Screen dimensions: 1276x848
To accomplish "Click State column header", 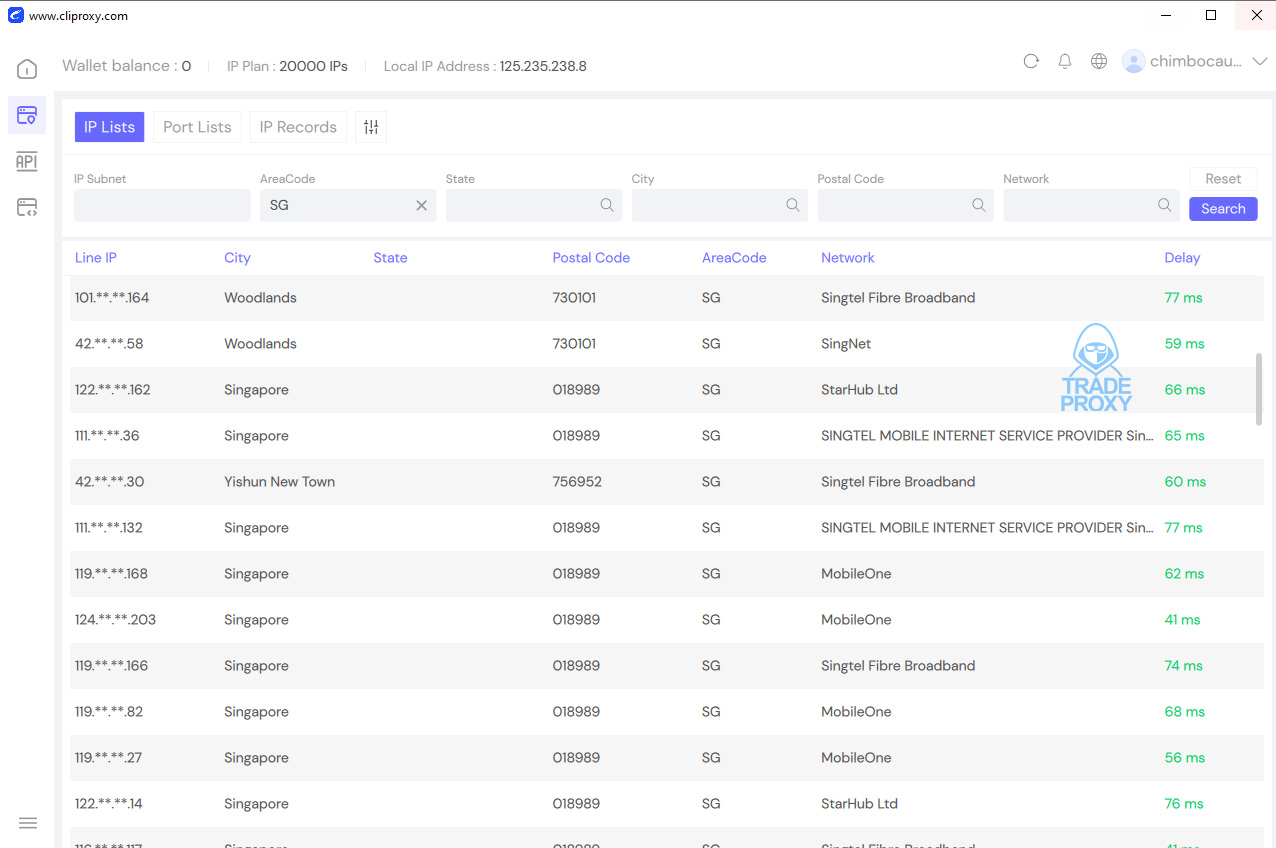I will [x=390, y=258].
